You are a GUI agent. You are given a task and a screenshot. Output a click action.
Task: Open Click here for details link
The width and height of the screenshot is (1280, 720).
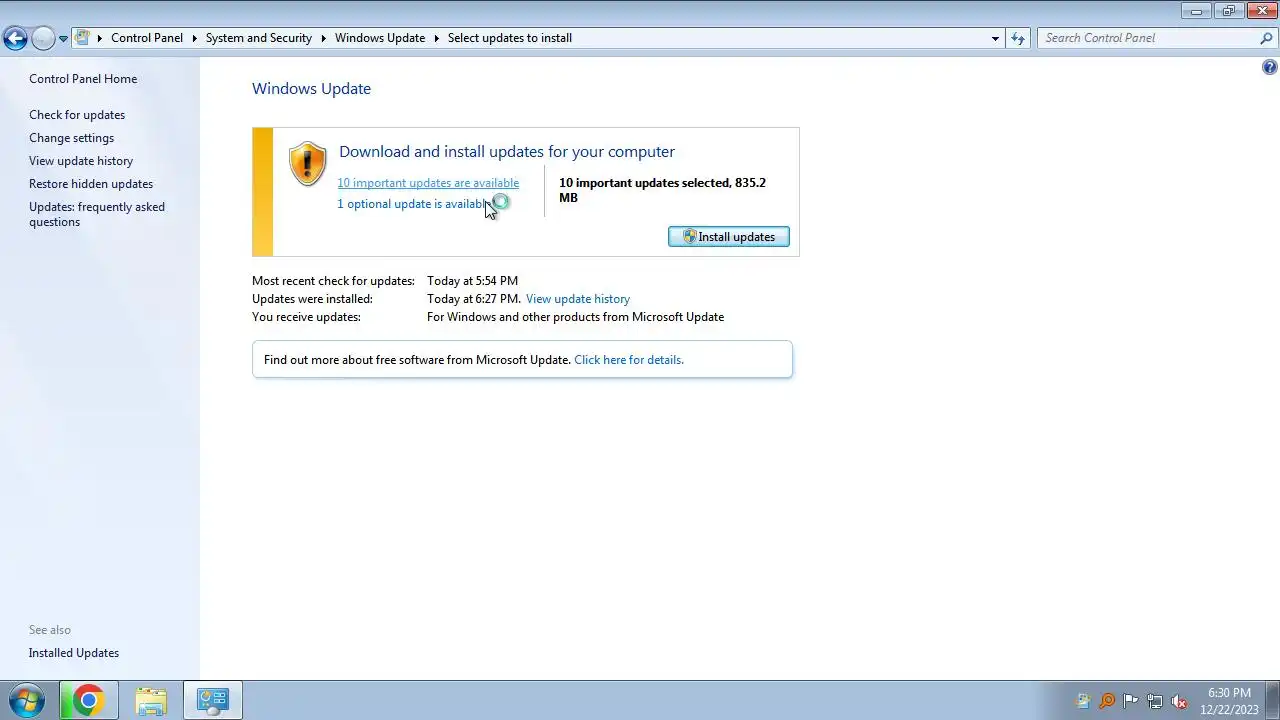[x=629, y=360]
